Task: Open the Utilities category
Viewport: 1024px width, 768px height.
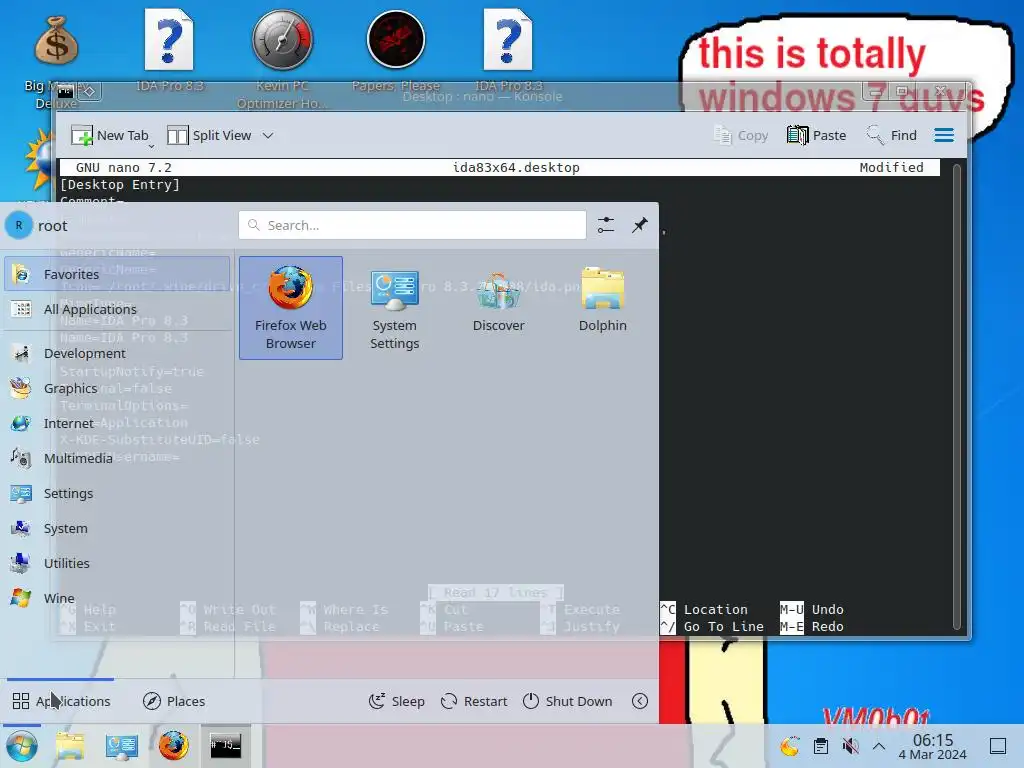Action: click(117, 563)
